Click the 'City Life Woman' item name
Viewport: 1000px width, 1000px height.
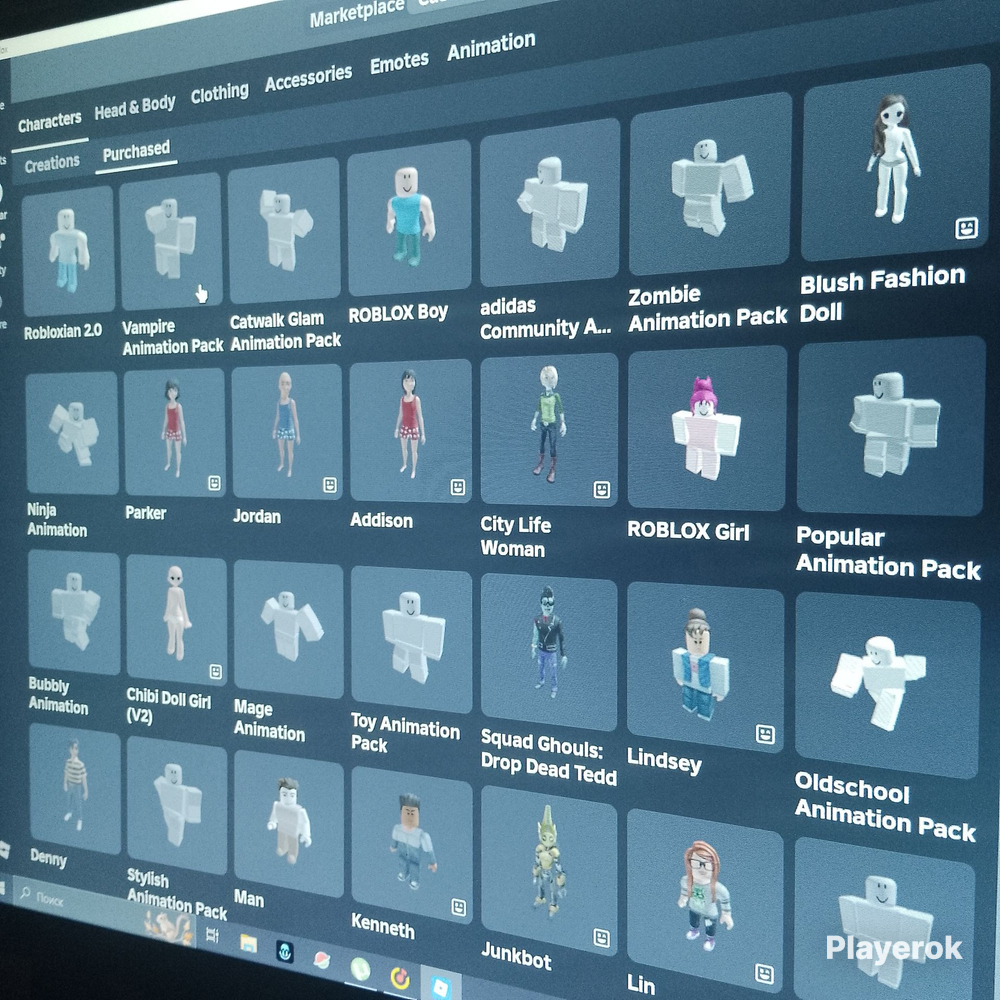pos(515,536)
